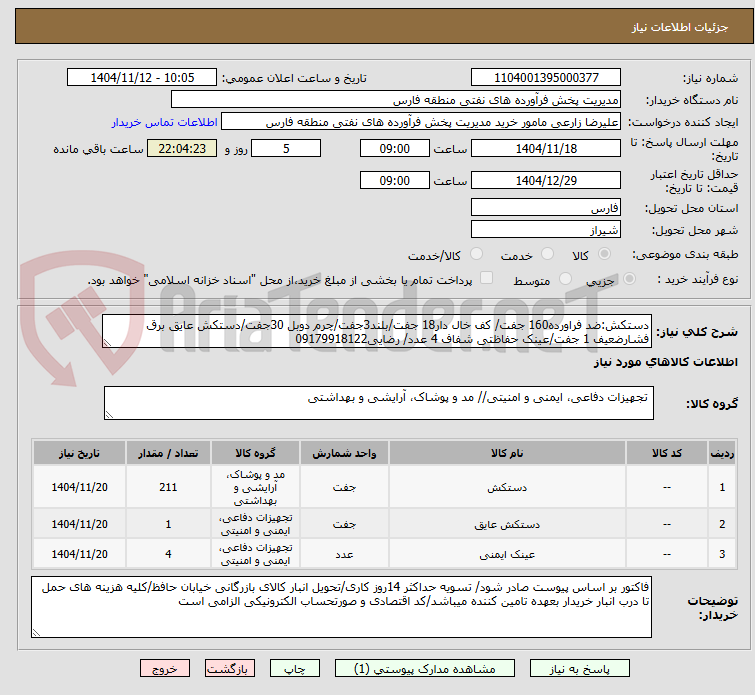Viewport: 755px width, 695px height.
Task: Click the عینک ایمنی item name cell
Action: pyautogui.click(x=507, y=554)
